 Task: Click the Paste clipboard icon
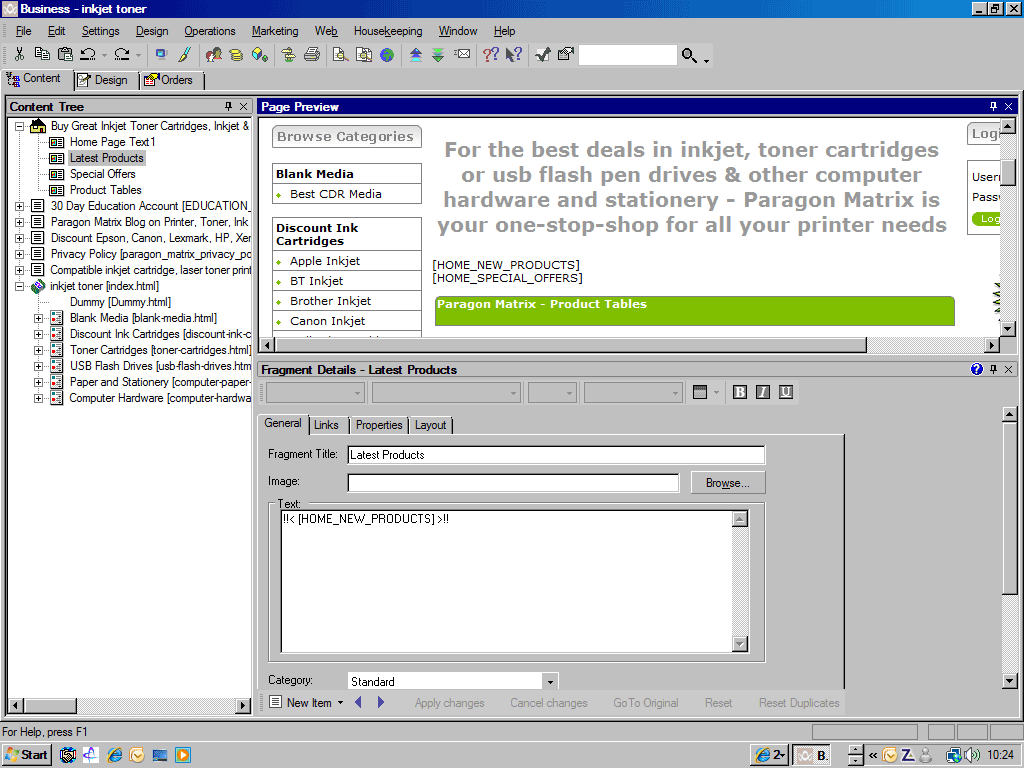(65, 55)
